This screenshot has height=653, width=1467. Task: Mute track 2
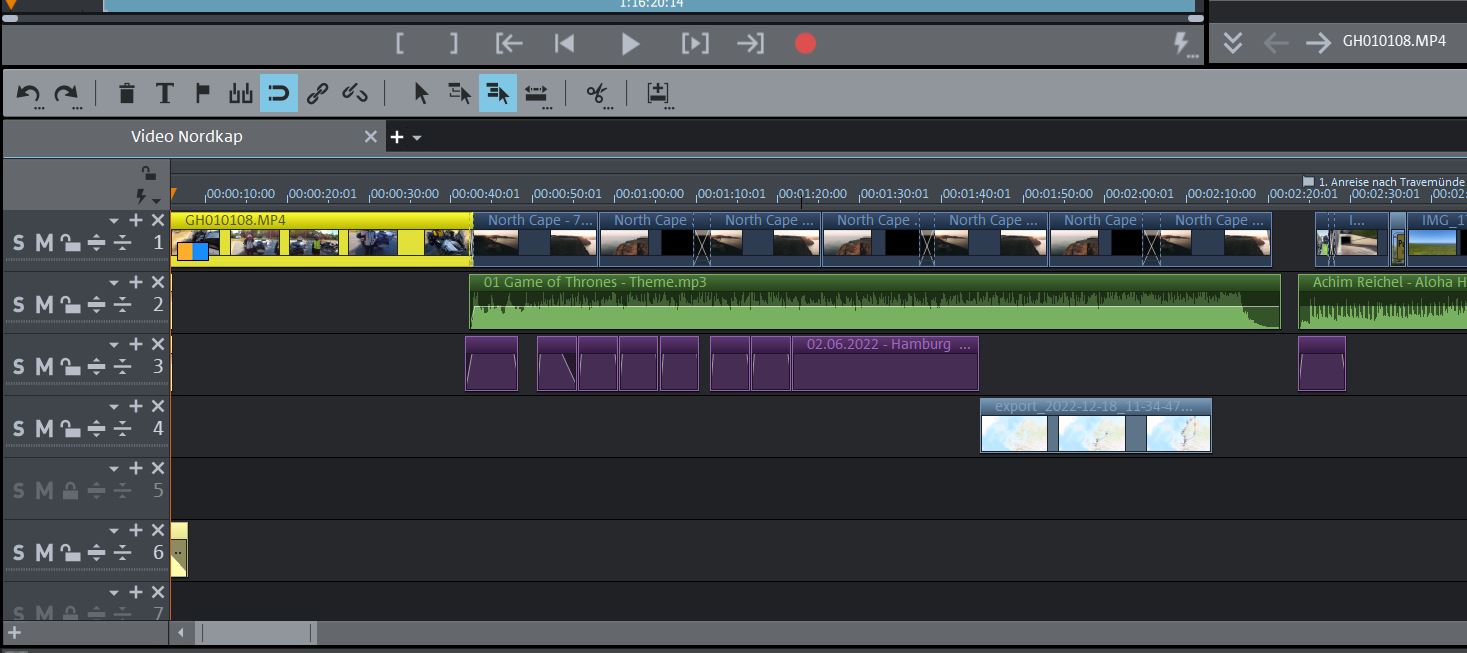click(44, 305)
